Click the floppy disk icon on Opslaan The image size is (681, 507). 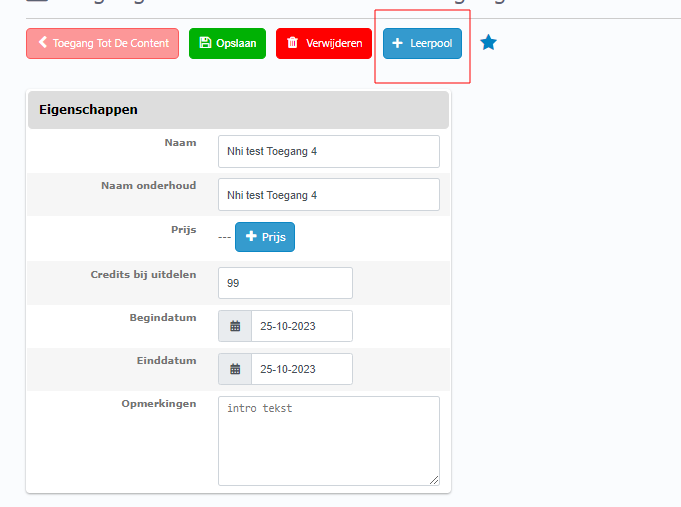click(x=205, y=43)
